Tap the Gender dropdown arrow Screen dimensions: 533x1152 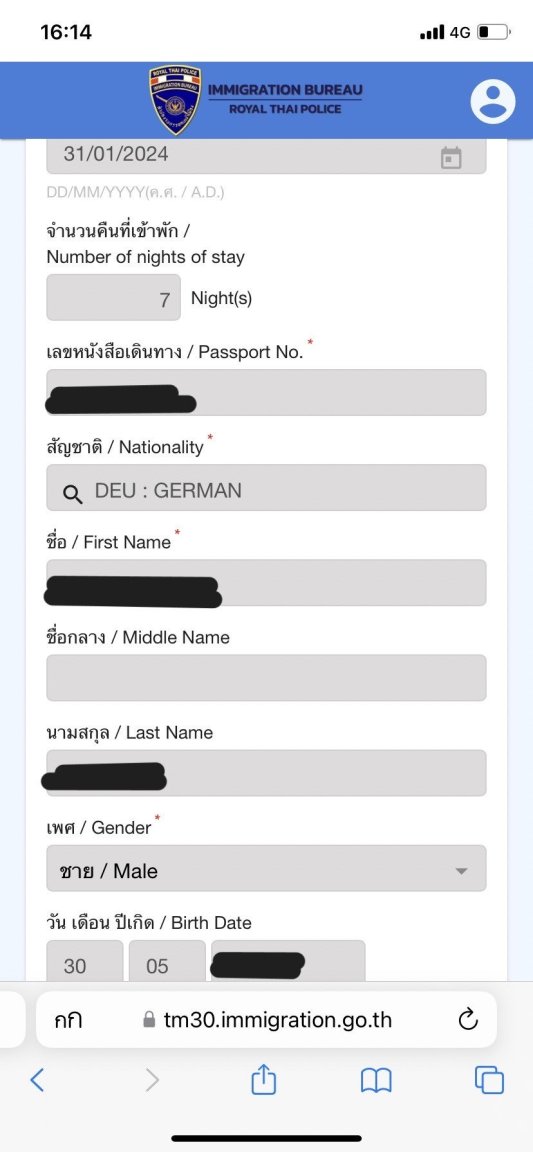tap(461, 871)
